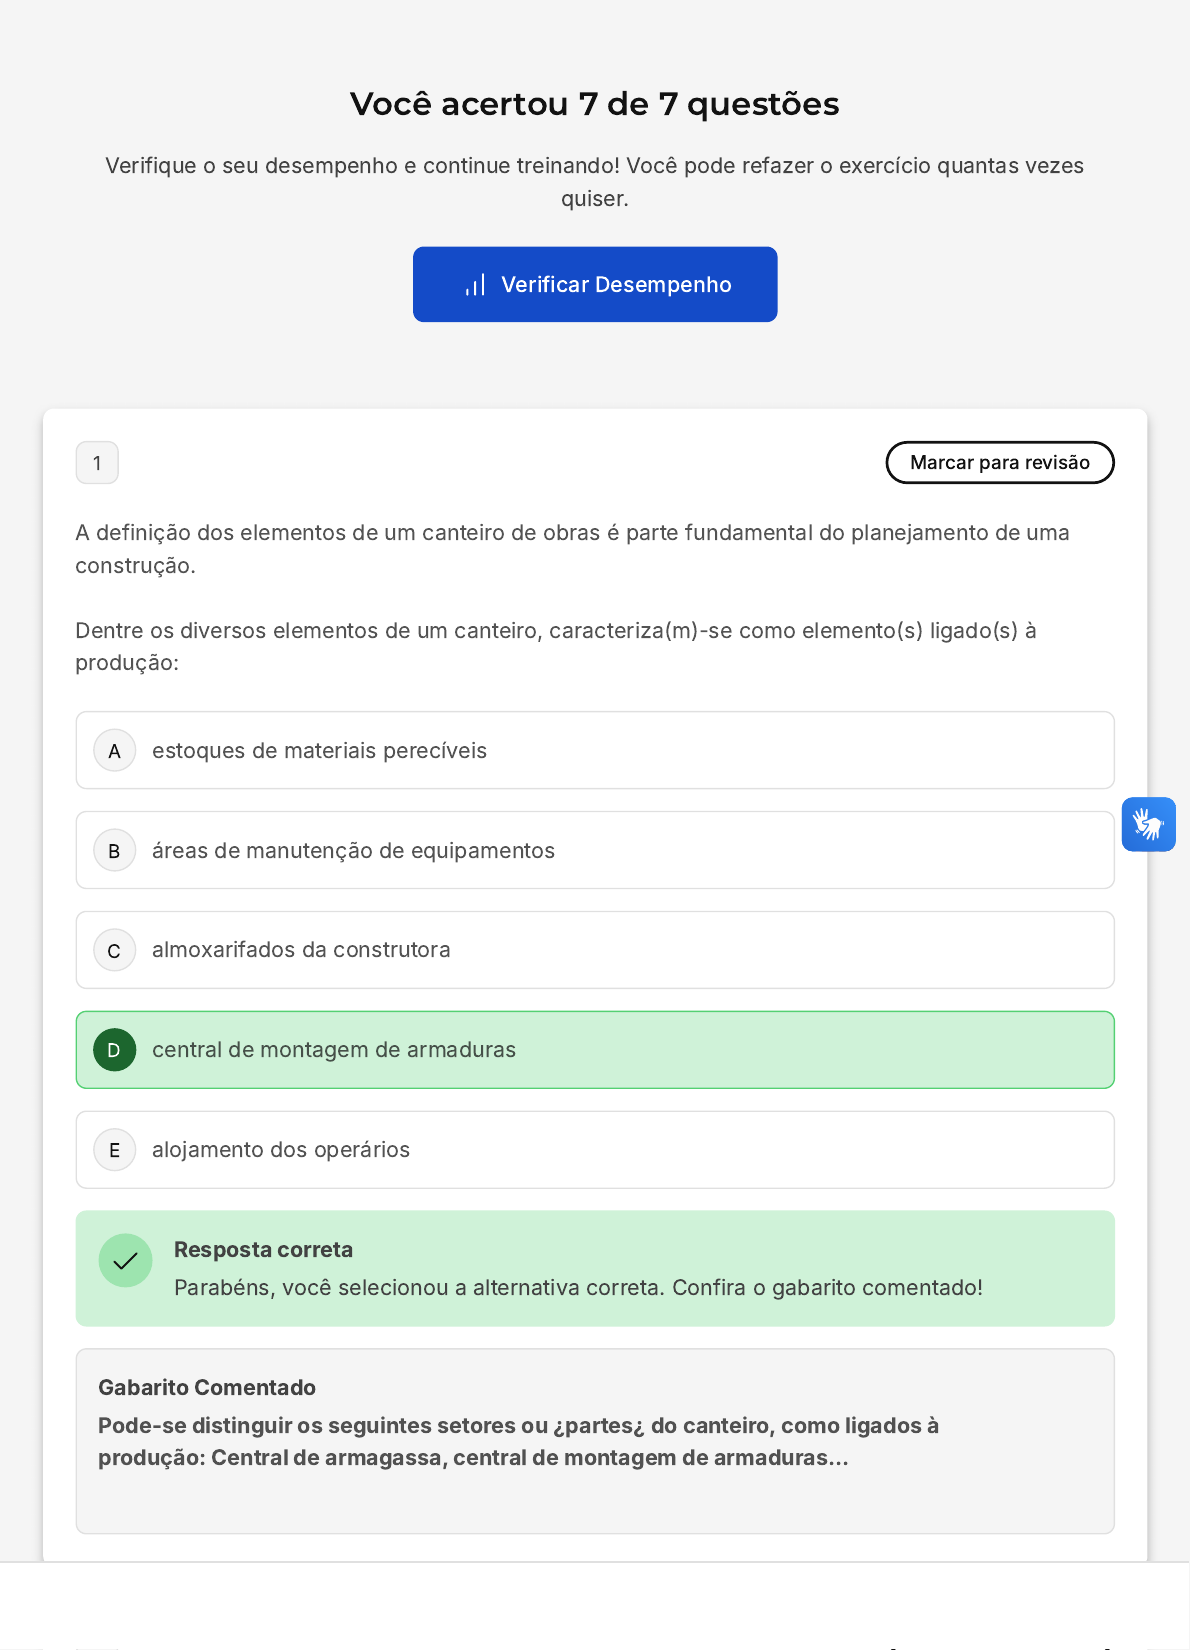Mark question 1 with Marcar para revisão

pos(999,462)
